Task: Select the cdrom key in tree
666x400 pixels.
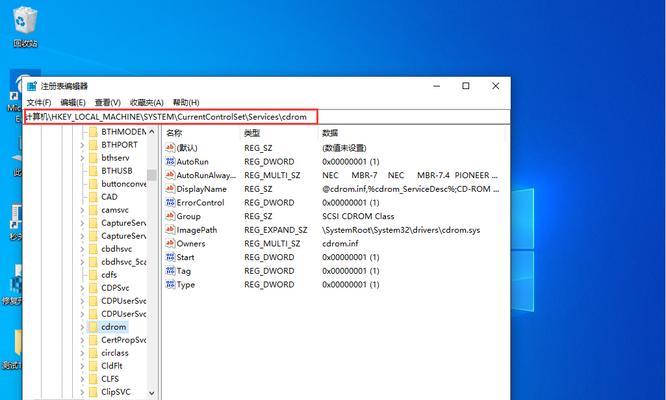Action: 114,327
